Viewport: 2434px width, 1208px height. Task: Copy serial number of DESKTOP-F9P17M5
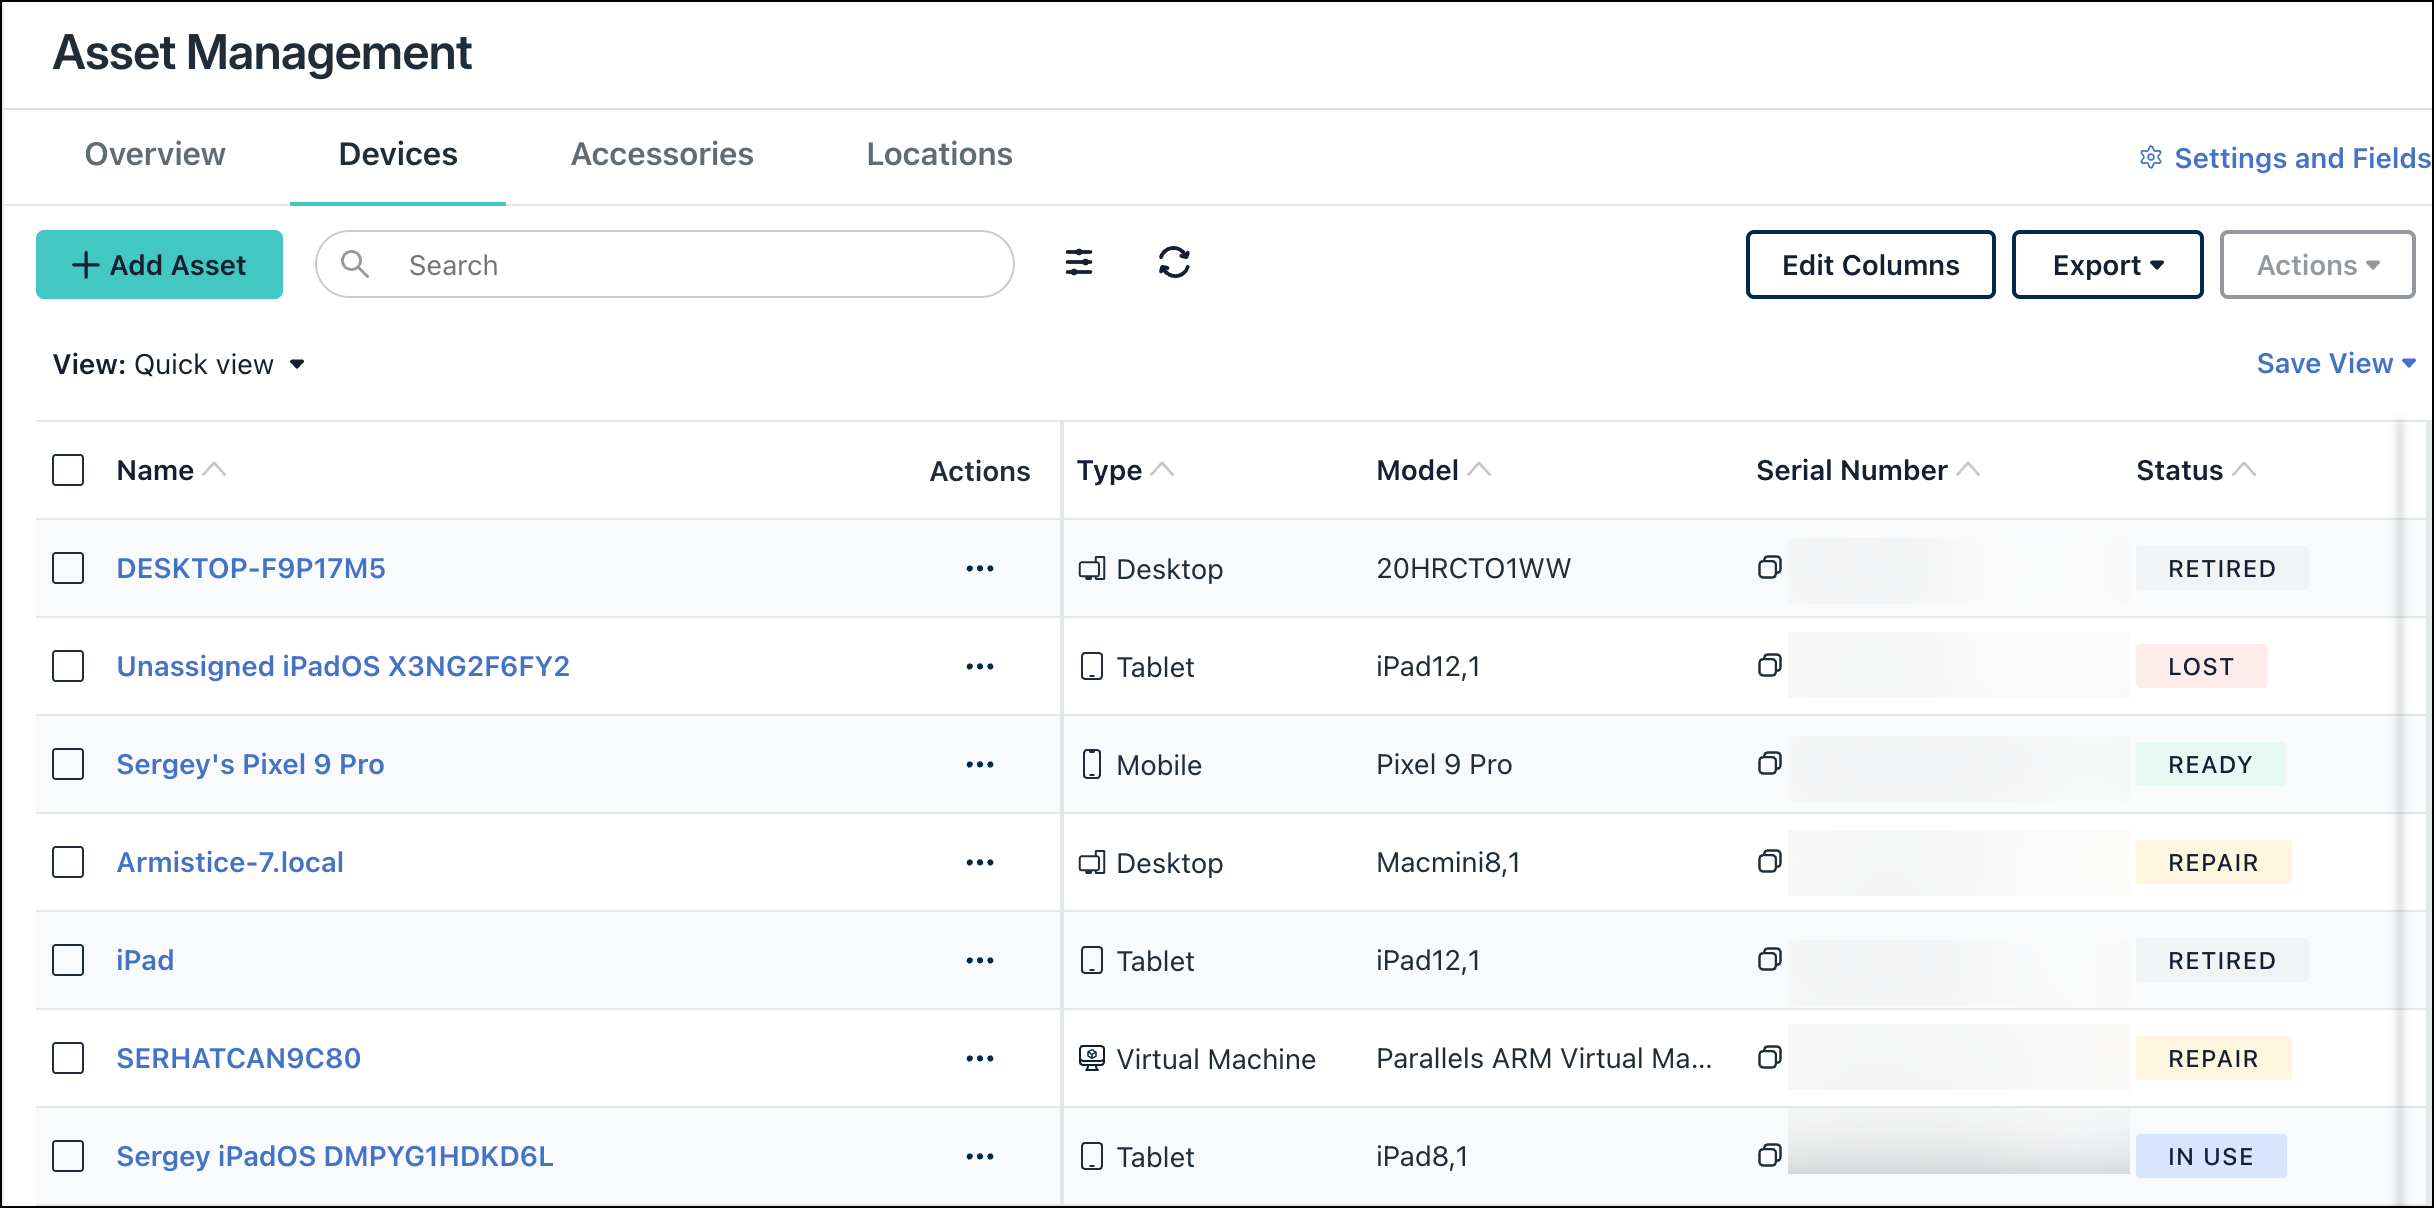1769,568
